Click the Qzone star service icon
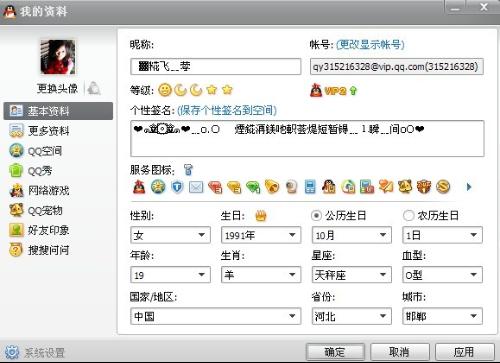Viewport: 500px width, 363px height. click(x=158, y=187)
